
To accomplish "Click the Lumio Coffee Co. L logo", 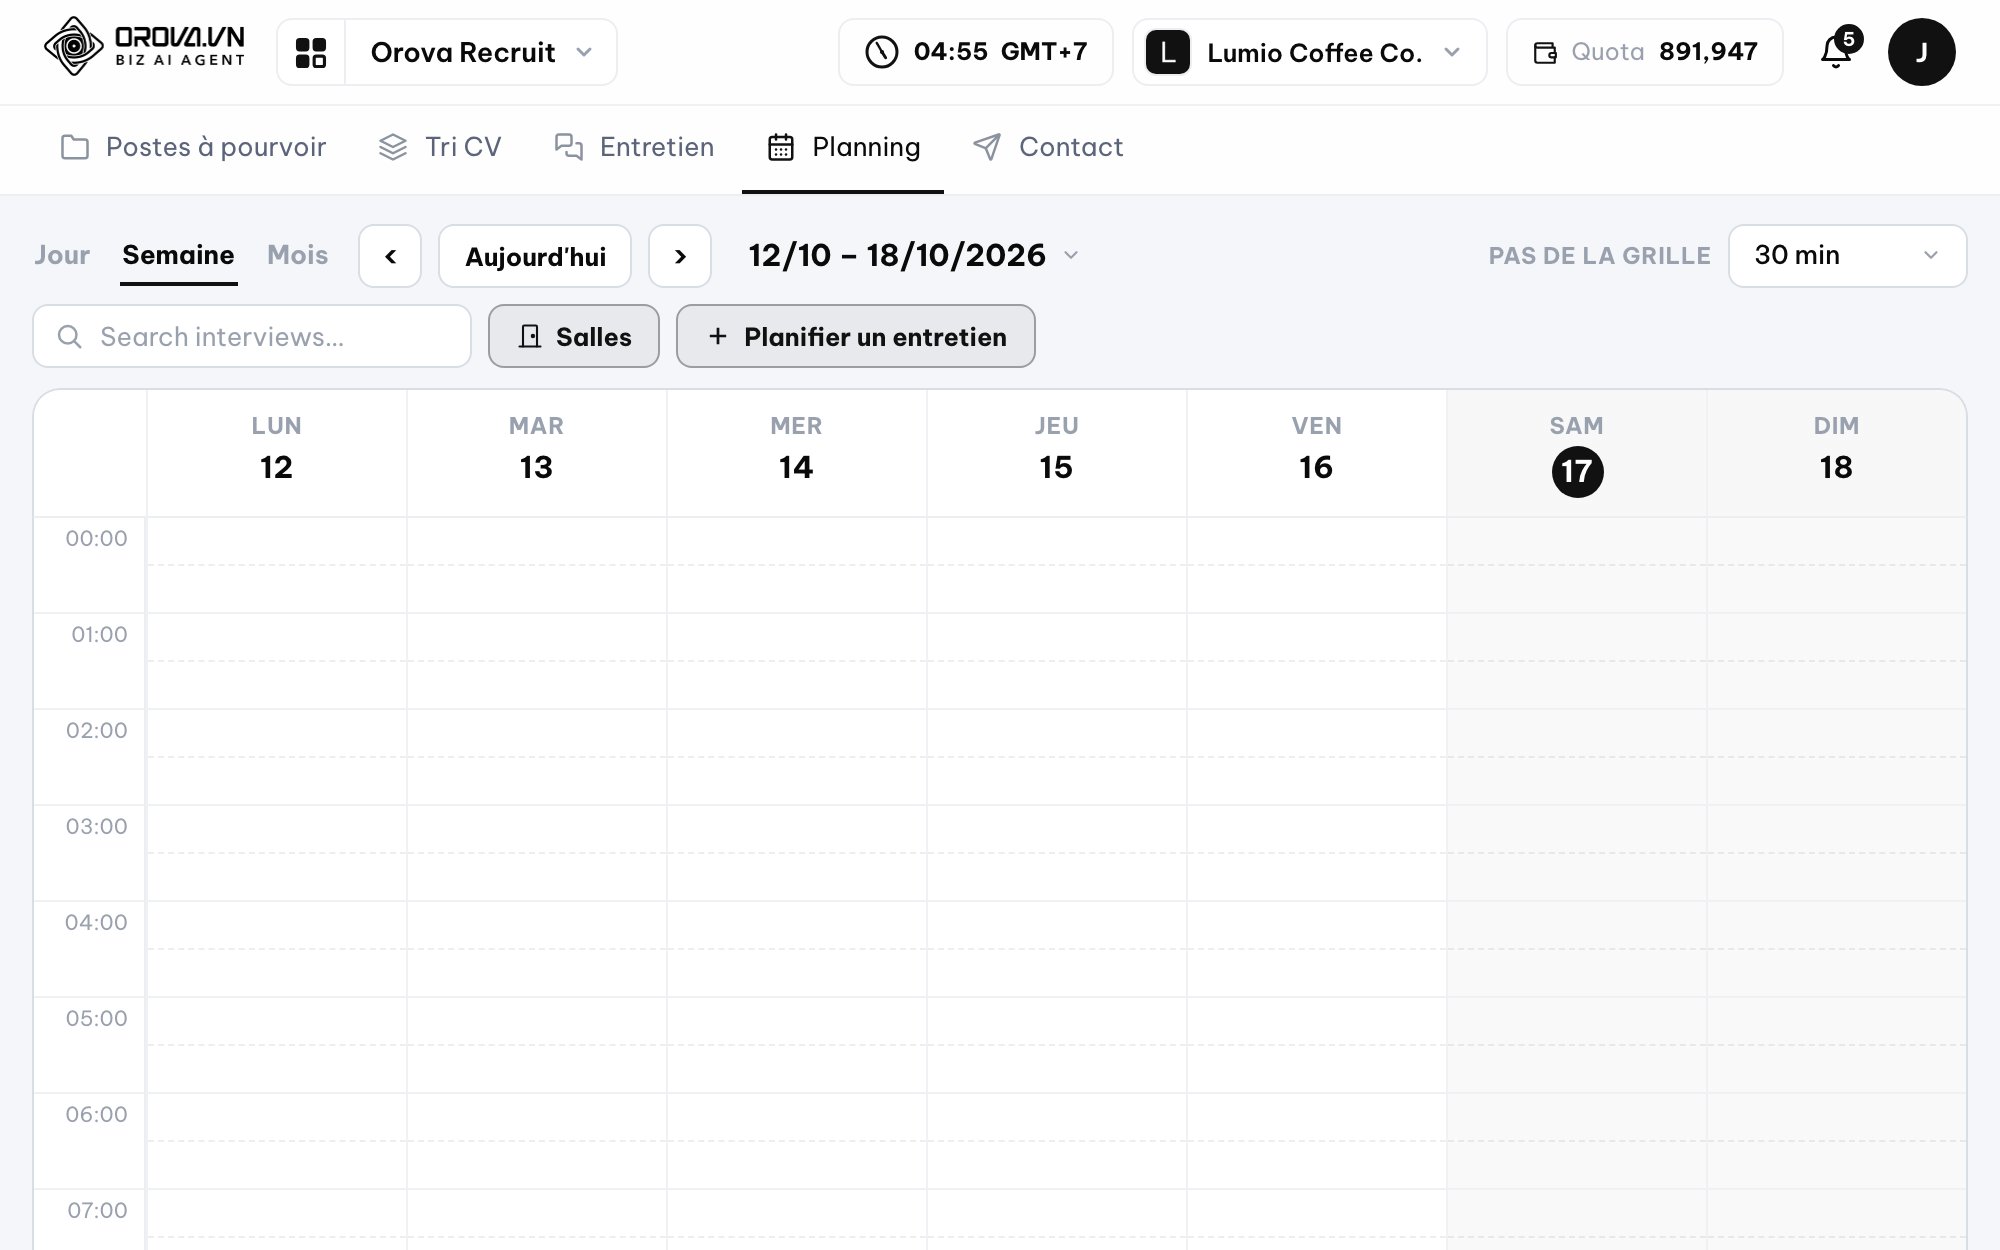I will (x=1167, y=52).
